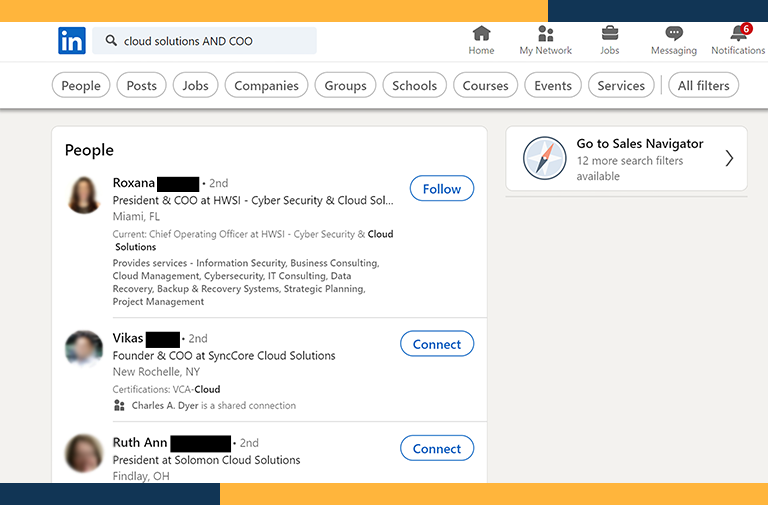Select the Groups filter pill
The image size is (768, 505).
click(345, 85)
